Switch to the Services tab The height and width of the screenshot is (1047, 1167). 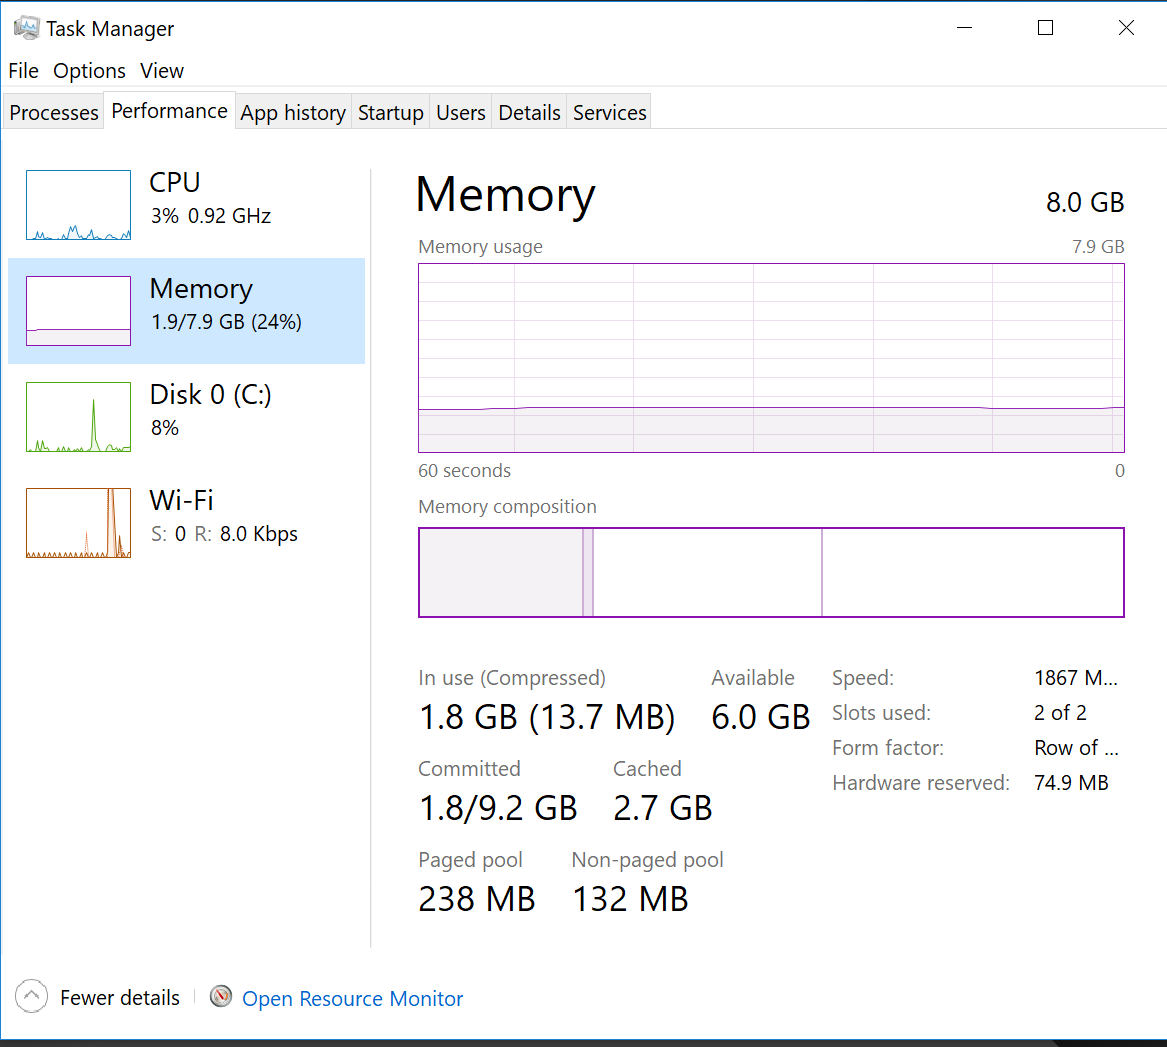[610, 113]
